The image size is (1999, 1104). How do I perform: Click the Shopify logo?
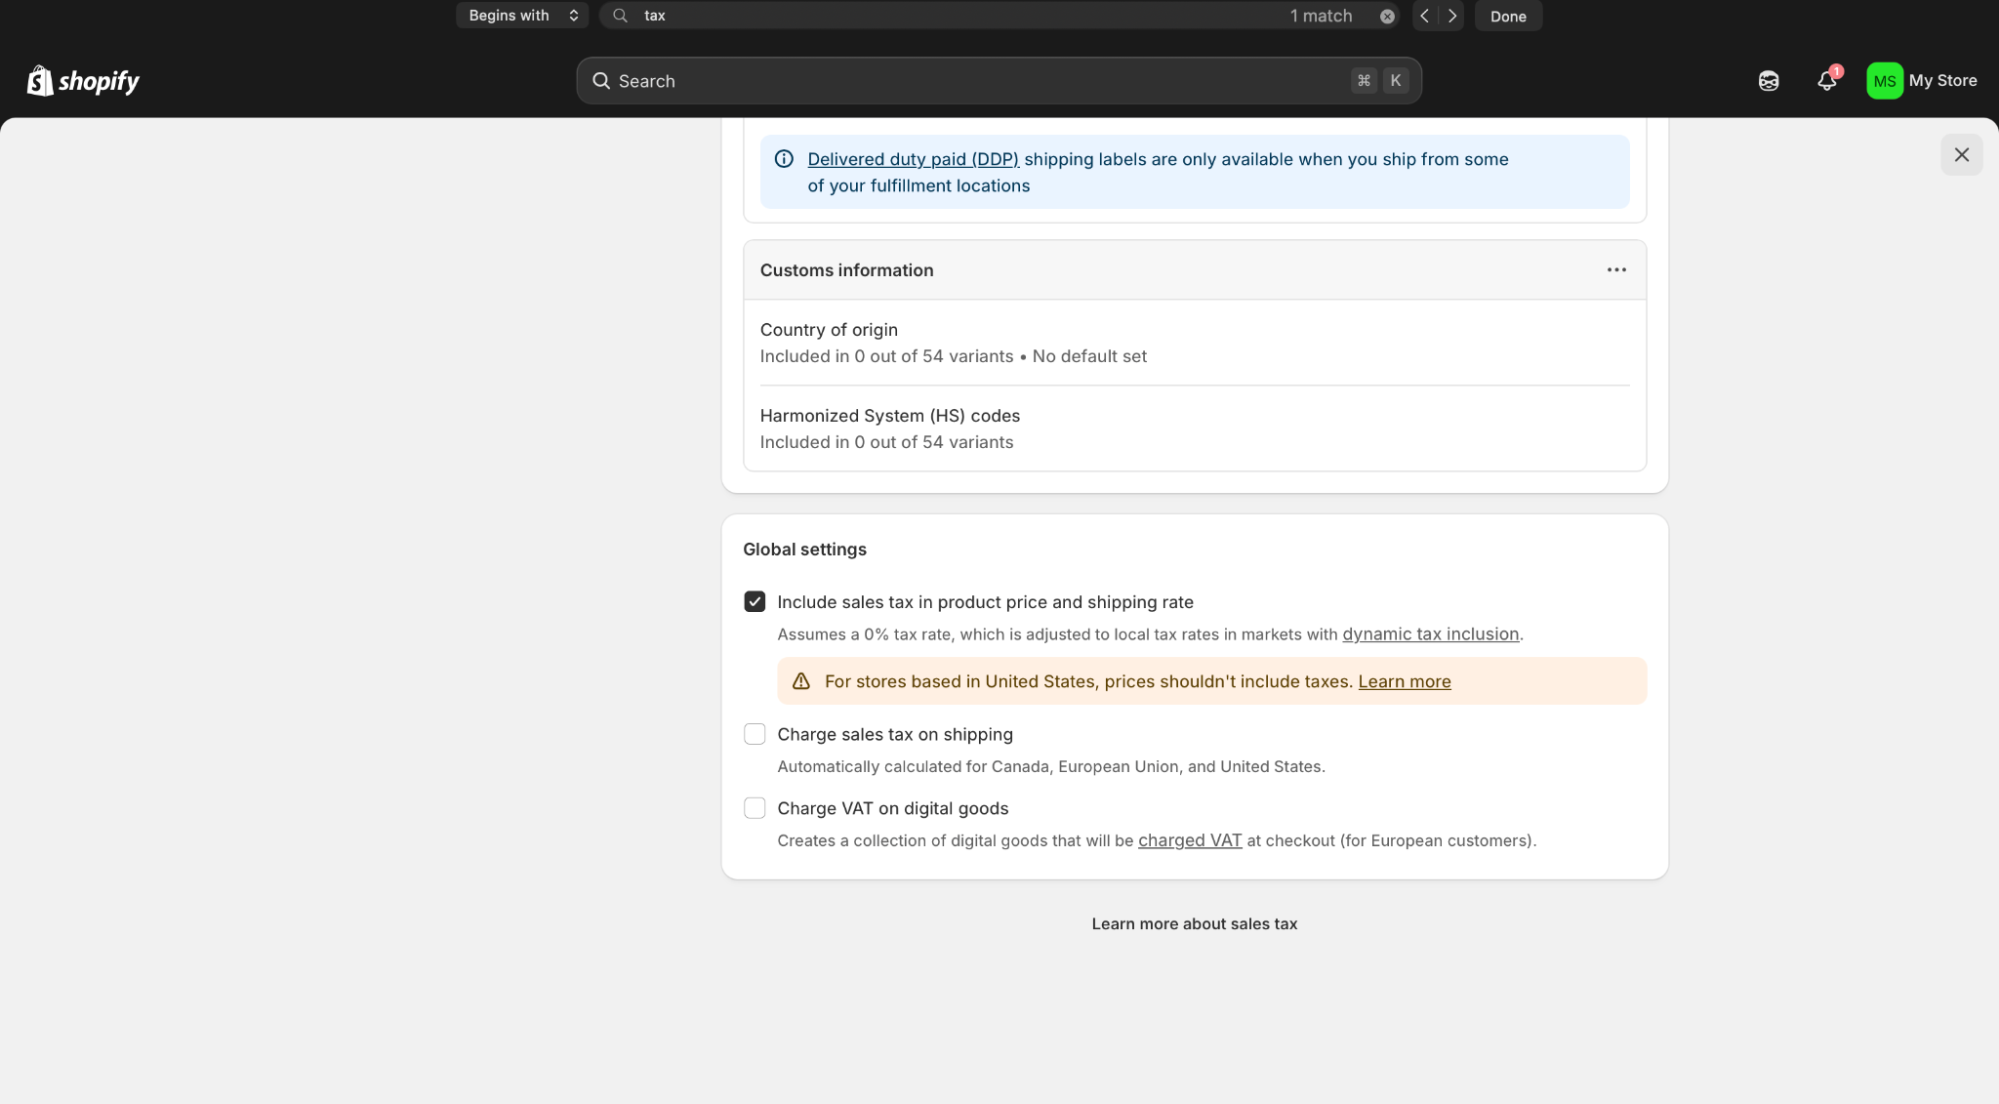coord(83,81)
